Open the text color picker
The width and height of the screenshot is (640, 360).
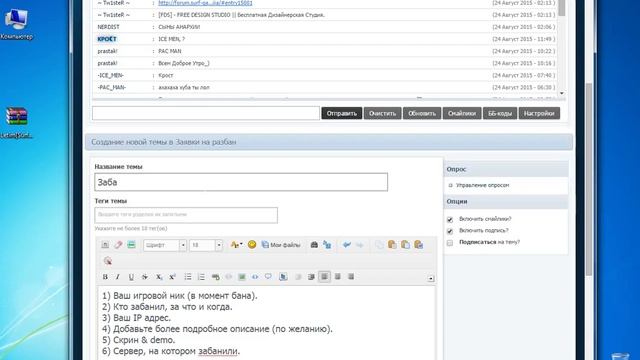(x=236, y=245)
